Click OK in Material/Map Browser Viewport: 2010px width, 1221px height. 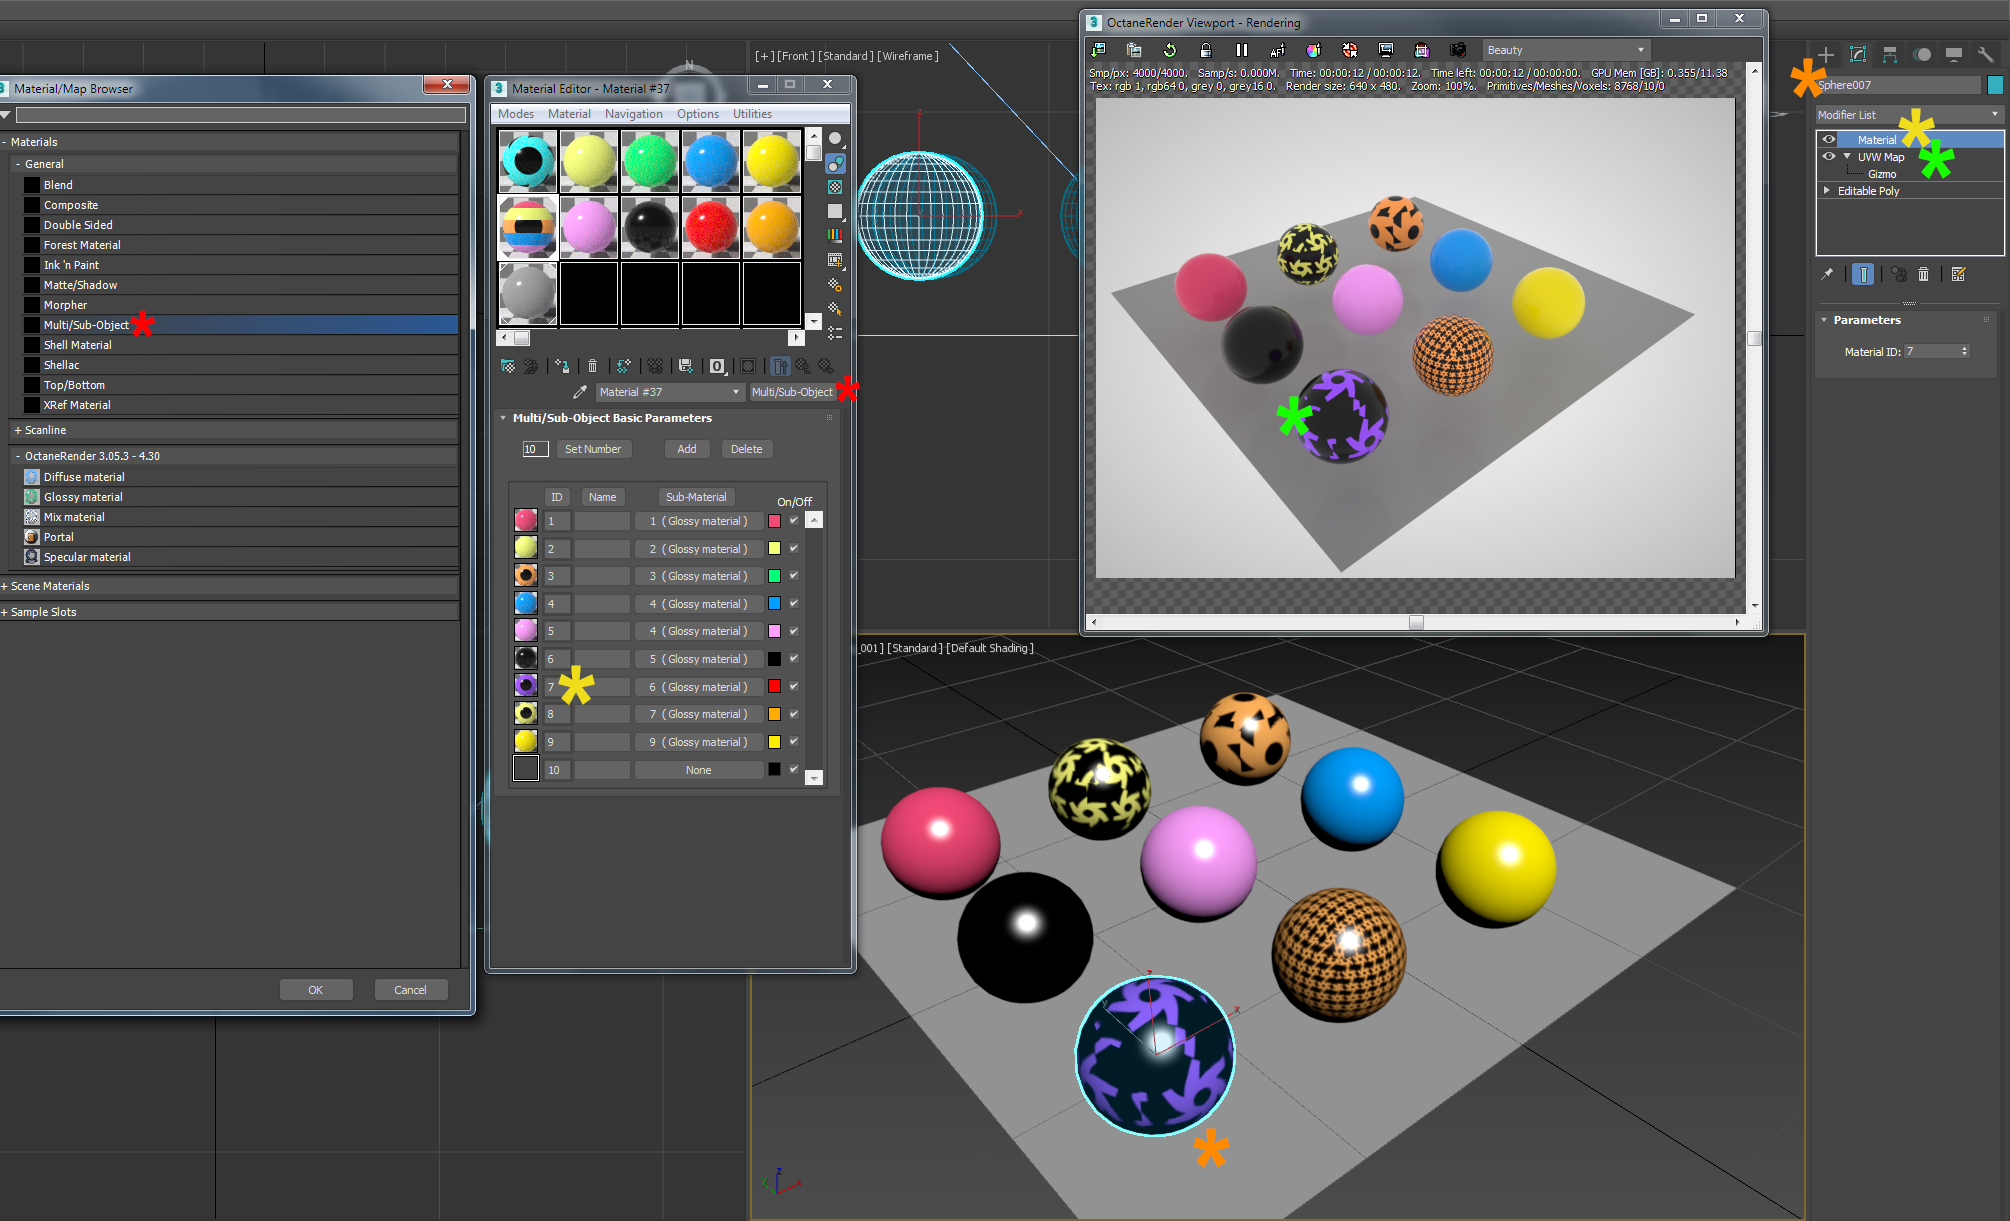coord(316,990)
